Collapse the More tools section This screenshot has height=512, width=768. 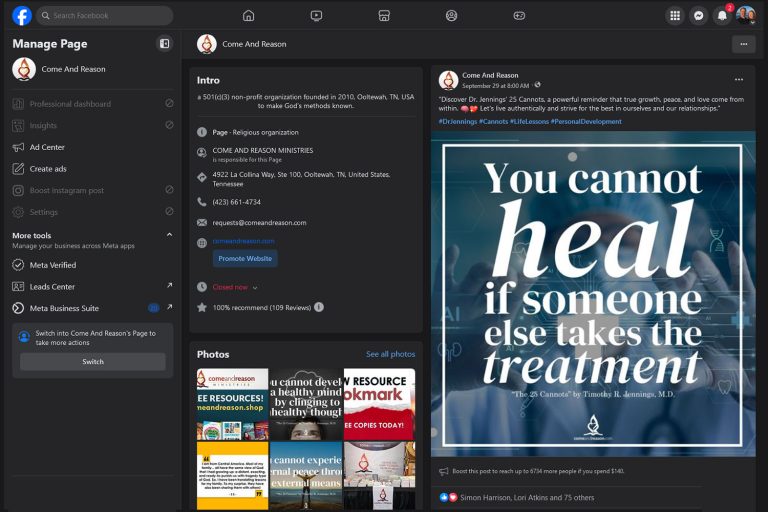tap(169, 235)
